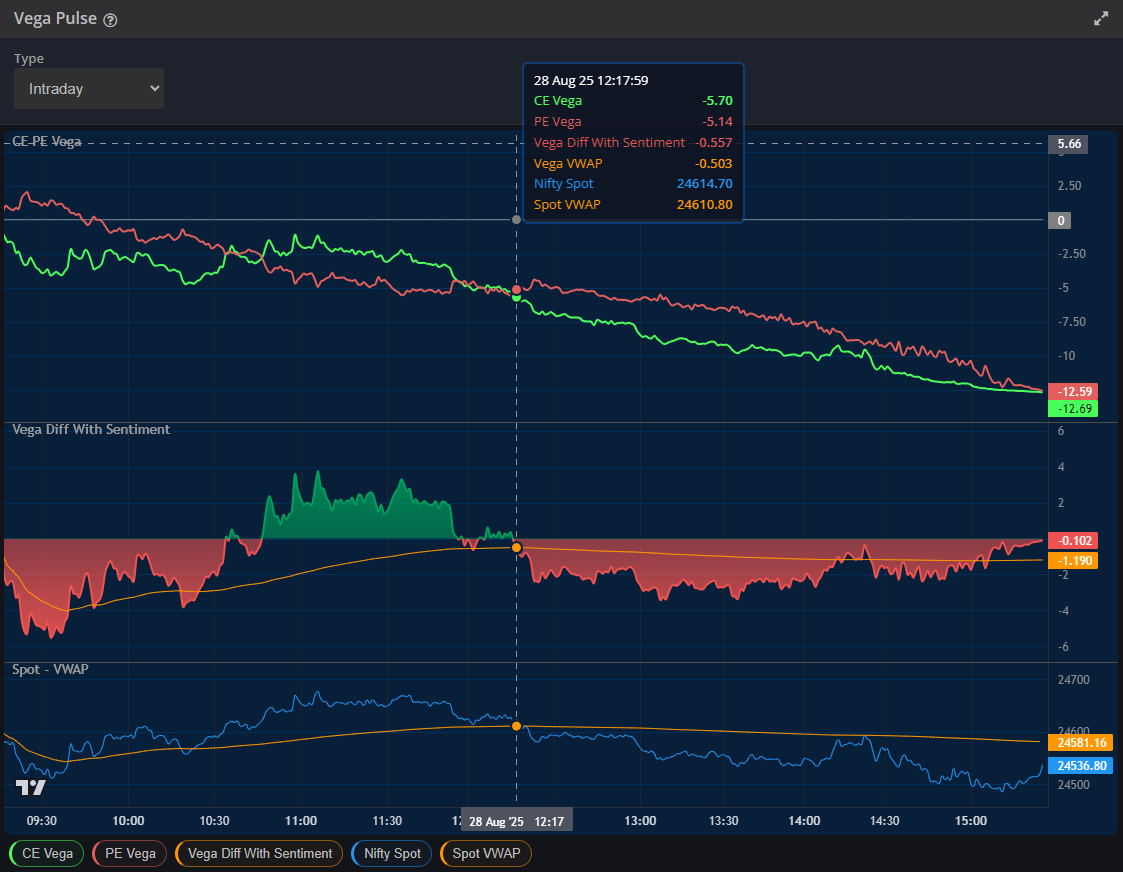This screenshot has width=1123, height=872.
Task: Toggle the PE Vega series visibility
Action: tap(129, 854)
